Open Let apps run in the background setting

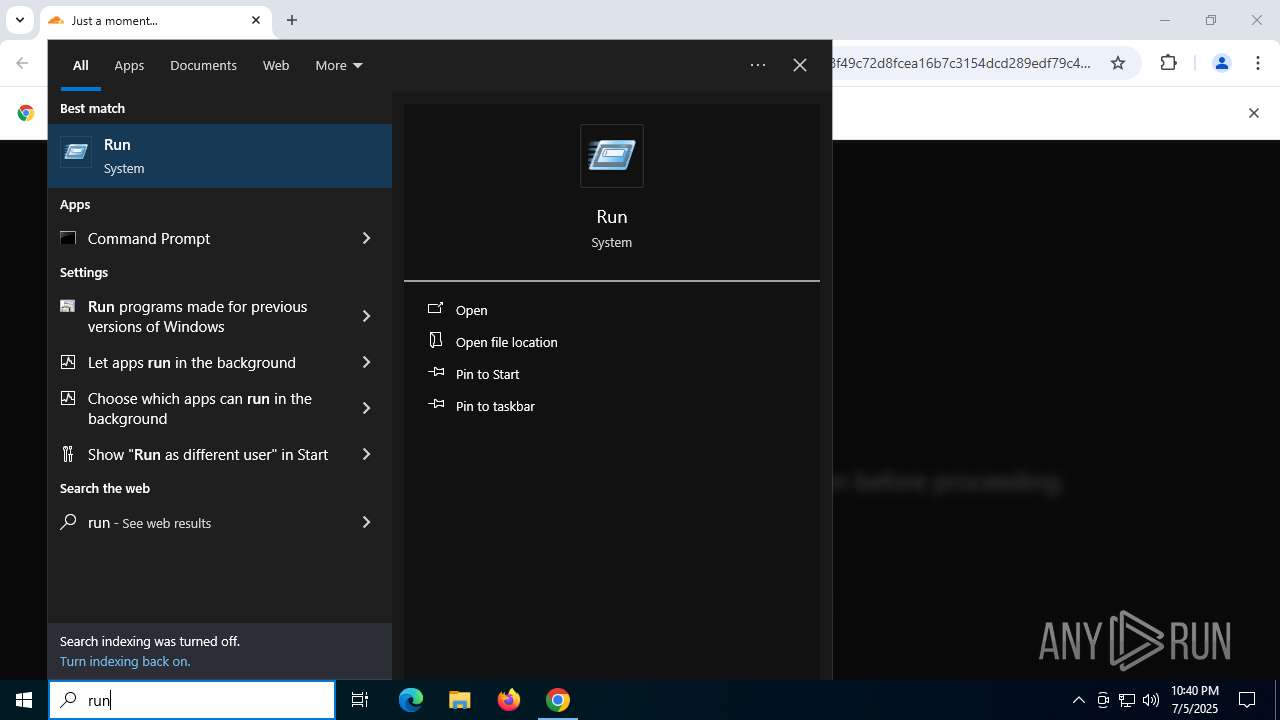coord(194,362)
